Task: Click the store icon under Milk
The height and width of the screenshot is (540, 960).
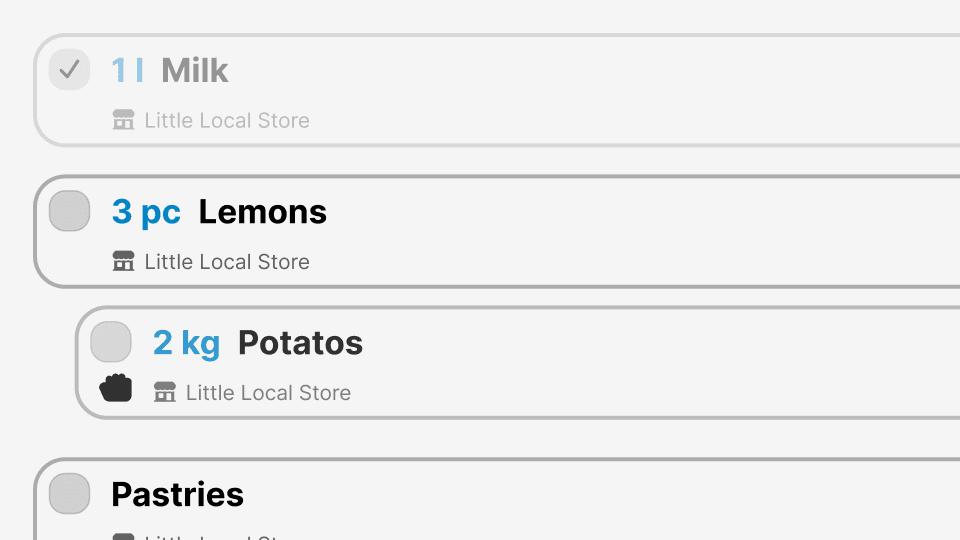Action: pyautogui.click(x=123, y=121)
